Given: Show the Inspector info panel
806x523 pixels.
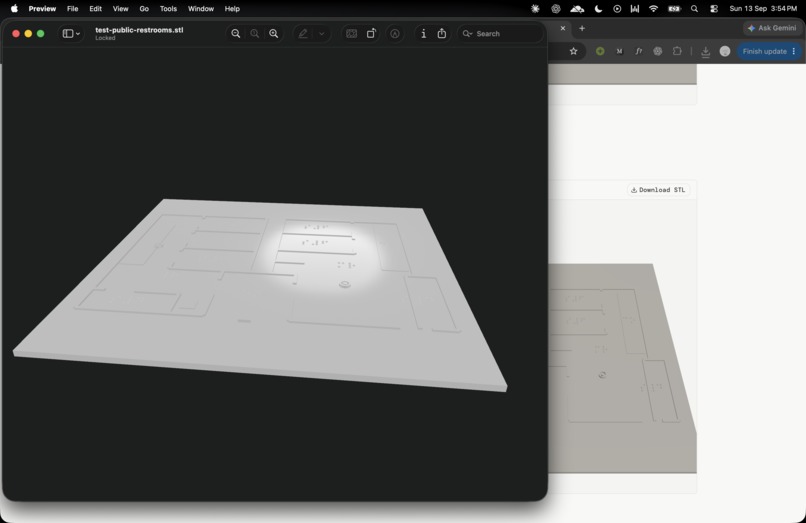Looking at the screenshot, I should pyautogui.click(x=424, y=33).
